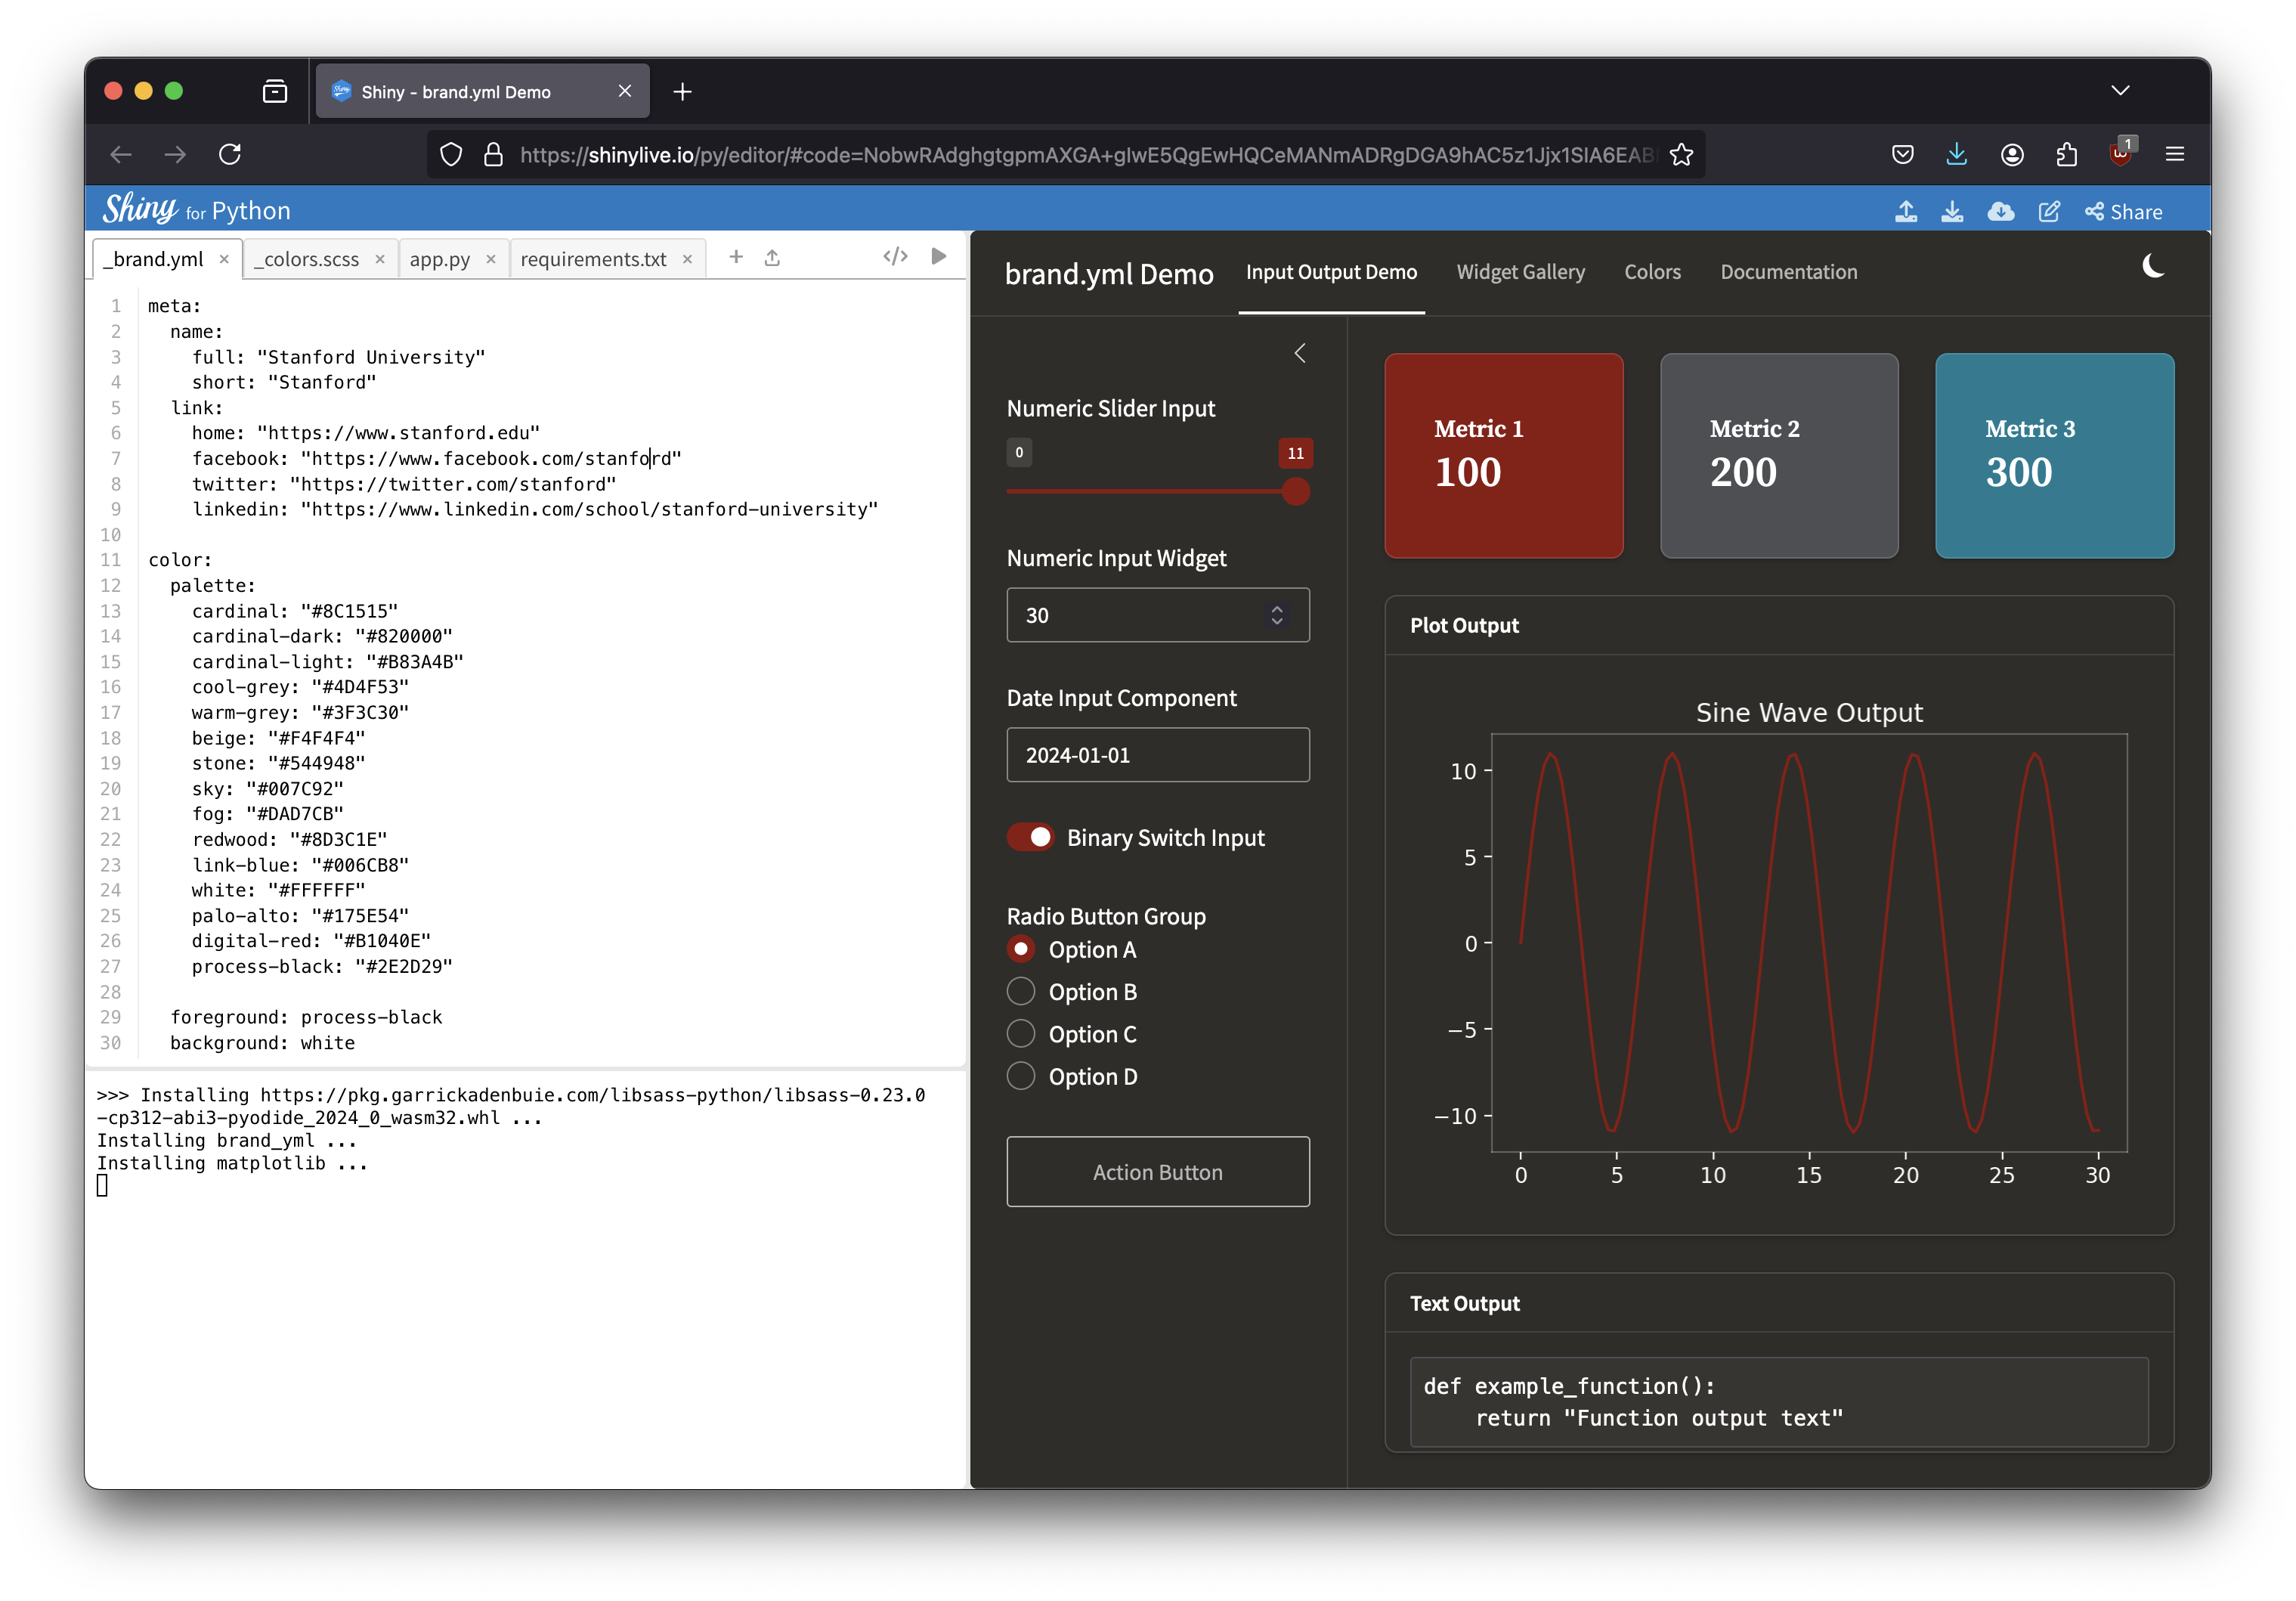Click the open in editor pencil icon
Screen dimensions: 2296x1601
click(2049, 211)
